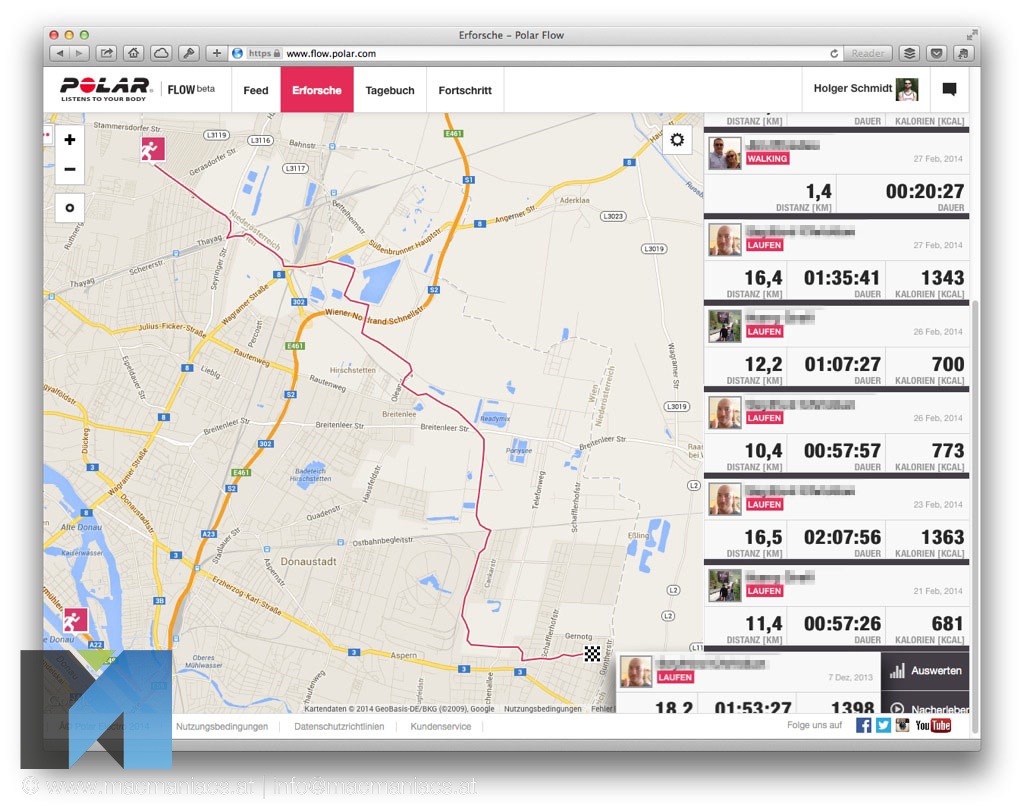Viewport: 1024px width, 811px height.
Task: Select 11,4 km Laufen session
Action: (x=837, y=606)
